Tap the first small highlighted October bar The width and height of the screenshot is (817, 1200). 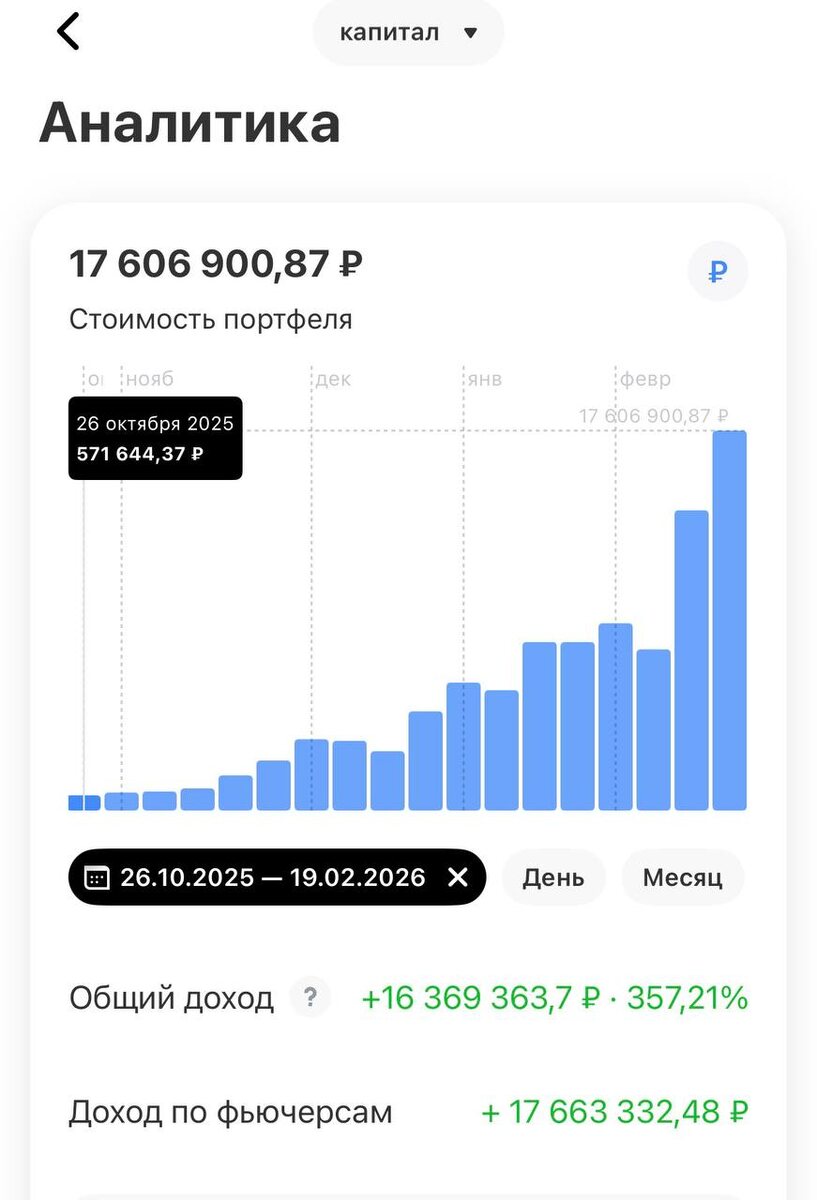84,802
